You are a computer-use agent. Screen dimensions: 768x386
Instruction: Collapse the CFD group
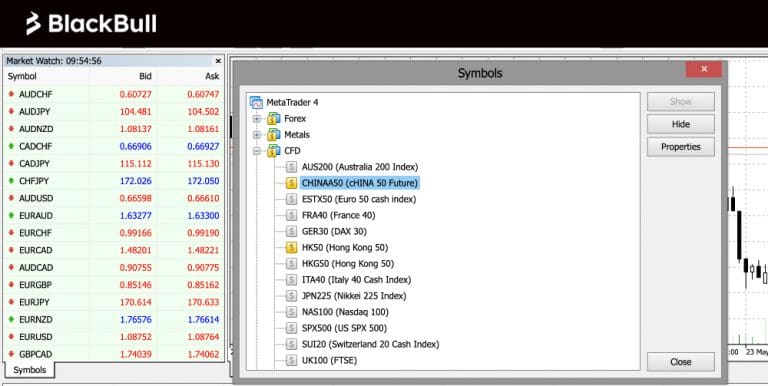pyautogui.click(x=257, y=151)
